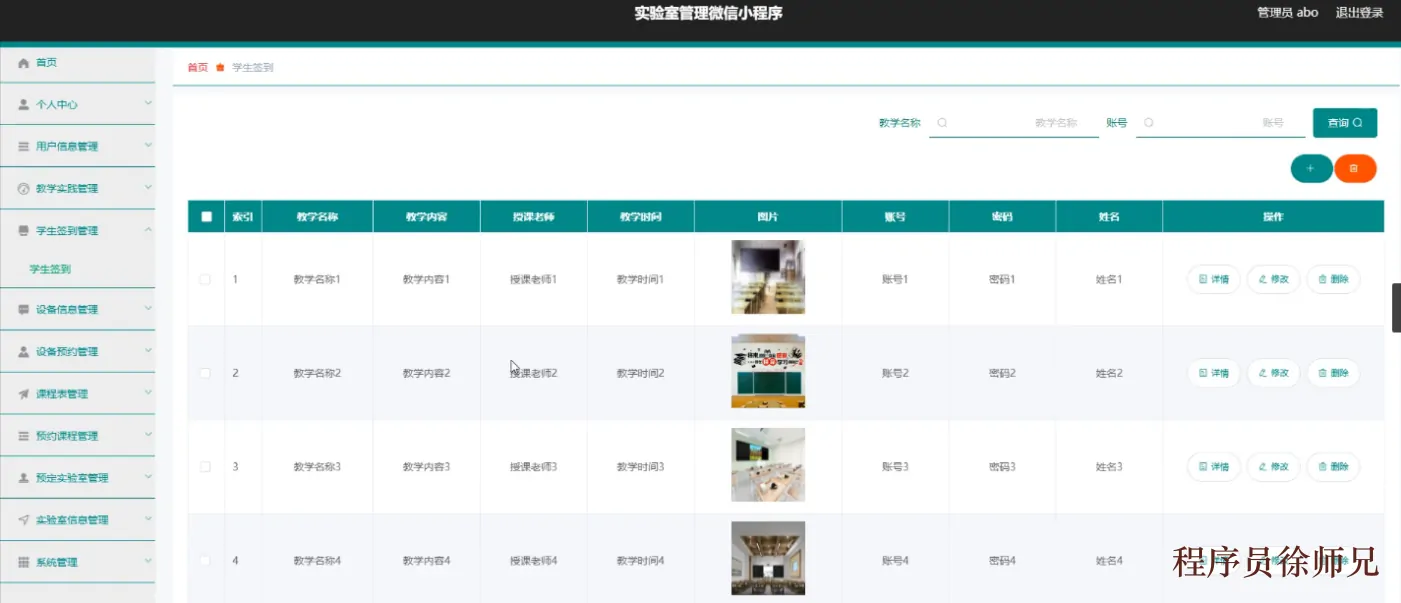The image size is (1401, 603).
Task: Open the 设备预约管理 menu label
Action: click(67, 352)
